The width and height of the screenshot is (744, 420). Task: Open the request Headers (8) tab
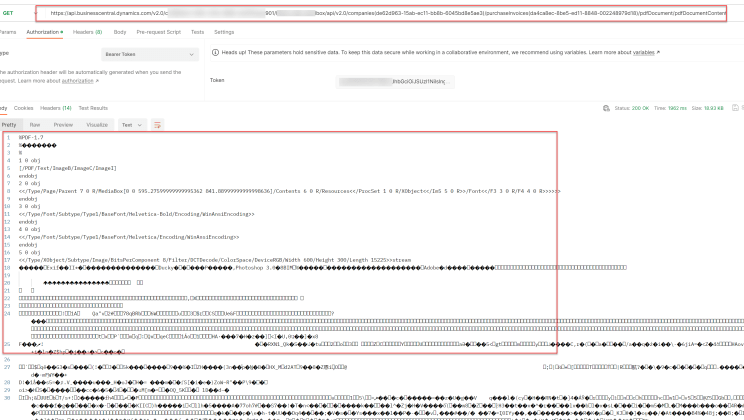click(x=87, y=32)
